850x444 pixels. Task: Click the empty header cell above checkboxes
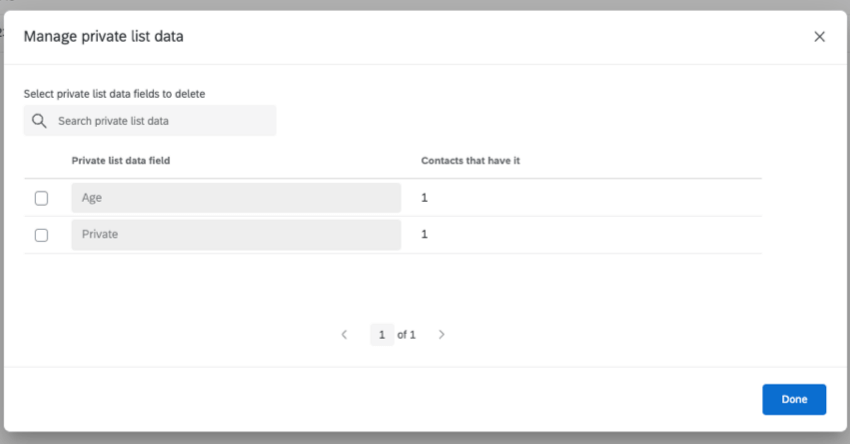click(x=41, y=160)
